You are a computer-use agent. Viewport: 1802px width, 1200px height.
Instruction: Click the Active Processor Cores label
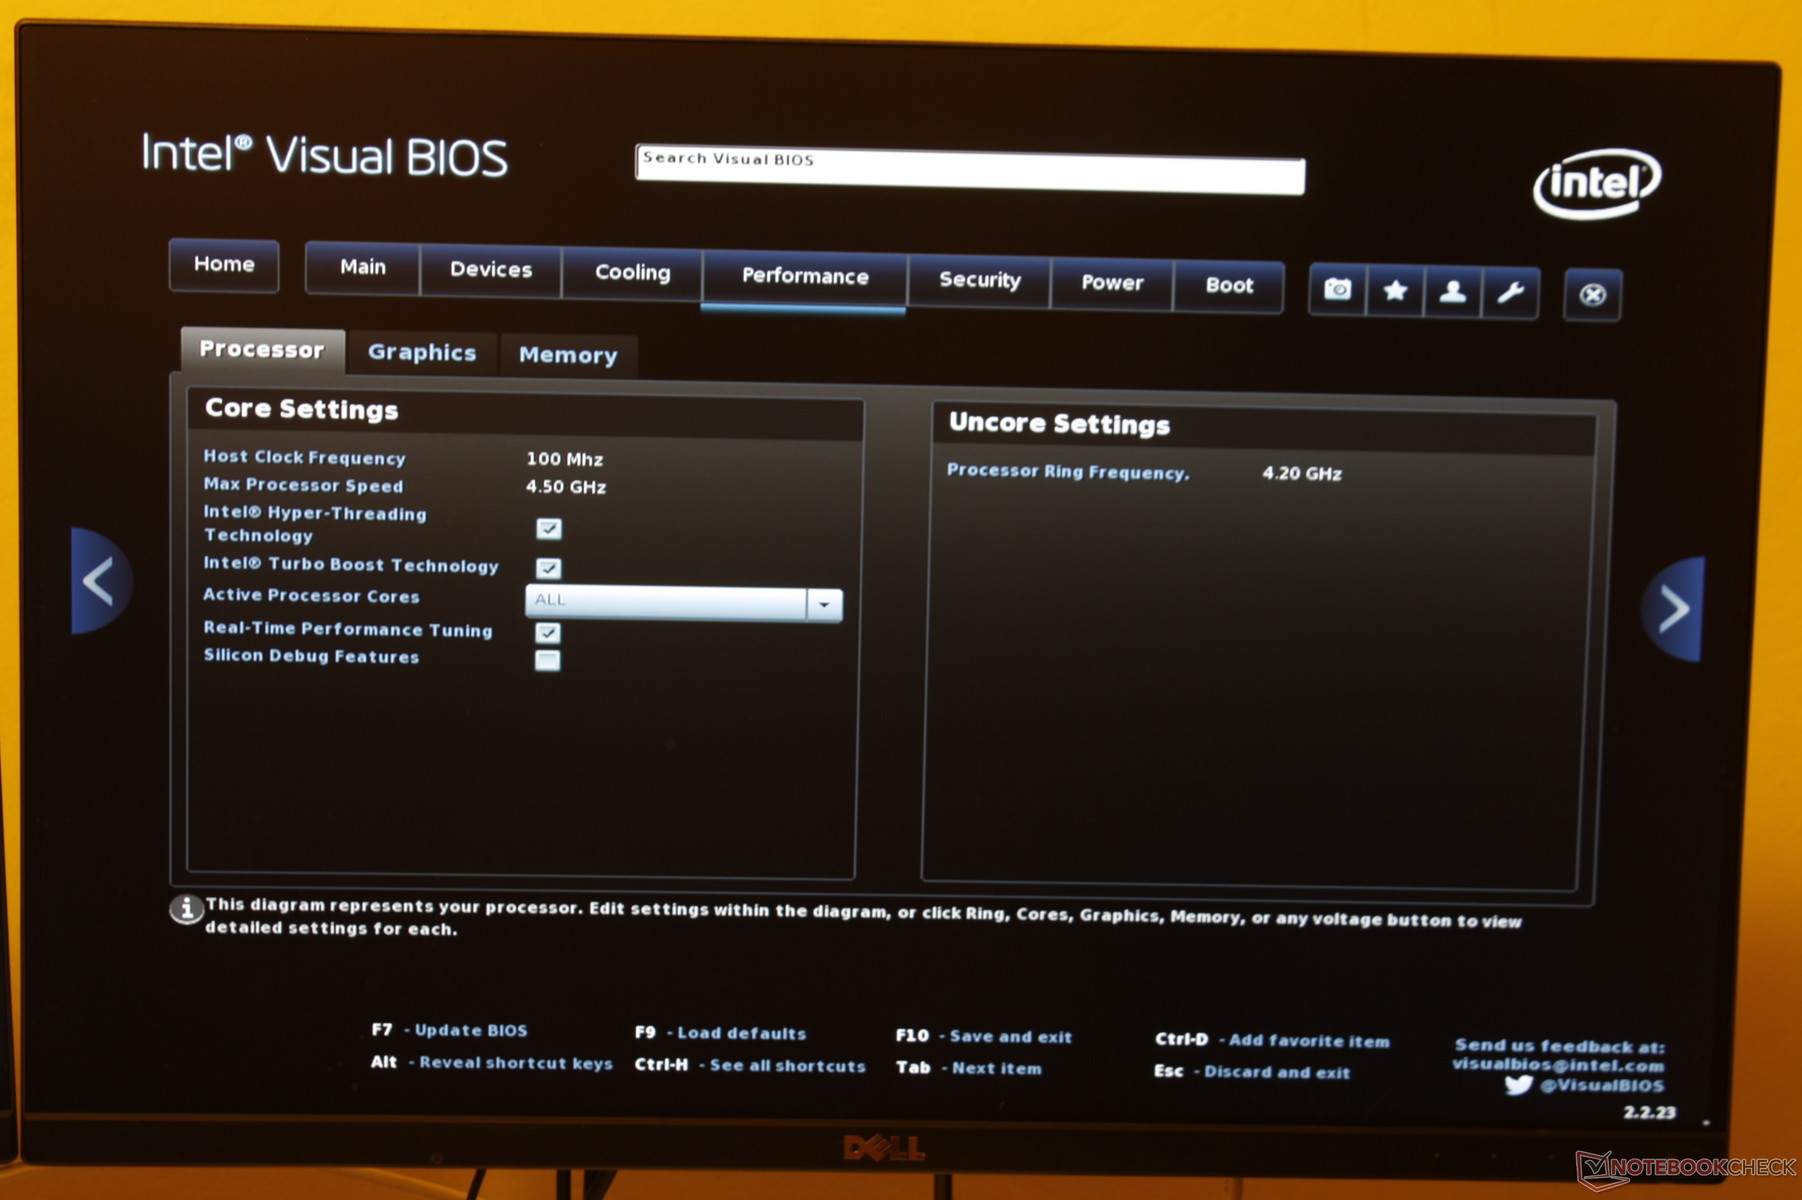311,596
